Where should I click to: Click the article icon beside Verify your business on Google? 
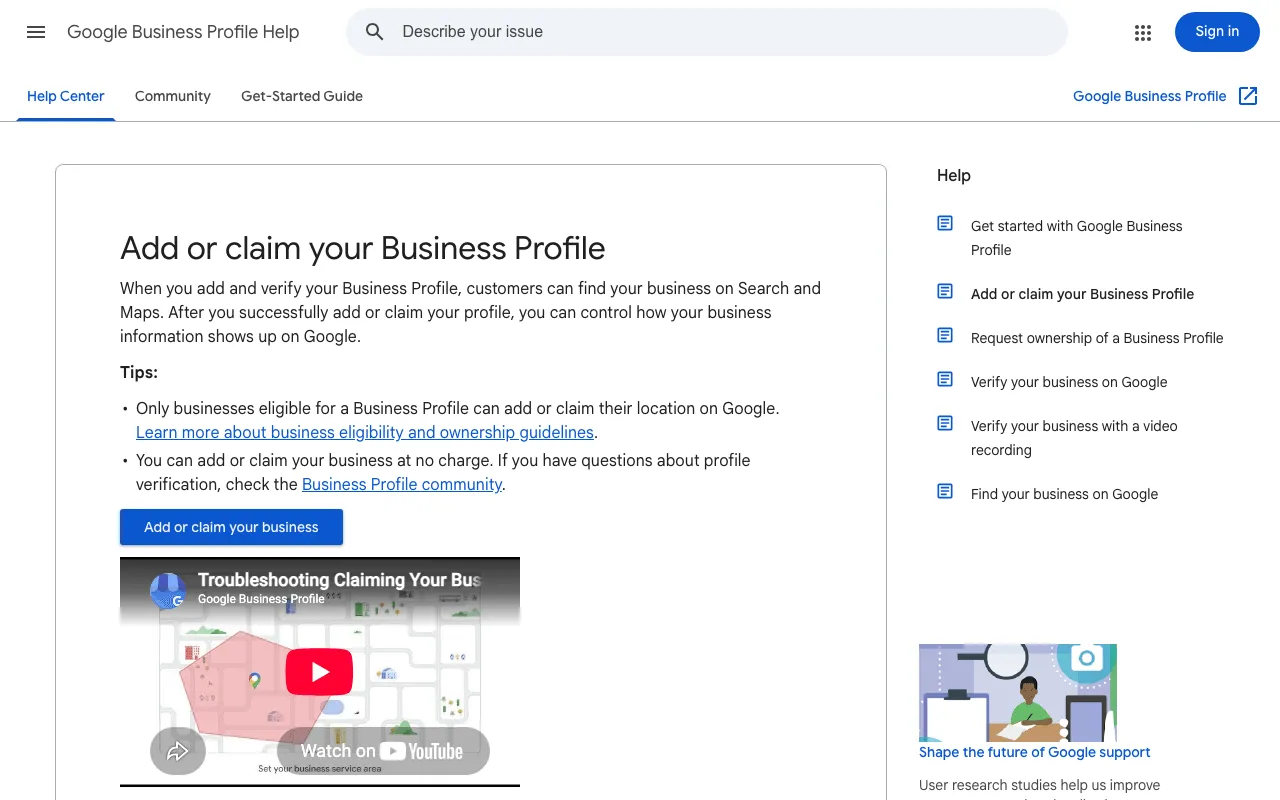pyautogui.click(x=945, y=379)
